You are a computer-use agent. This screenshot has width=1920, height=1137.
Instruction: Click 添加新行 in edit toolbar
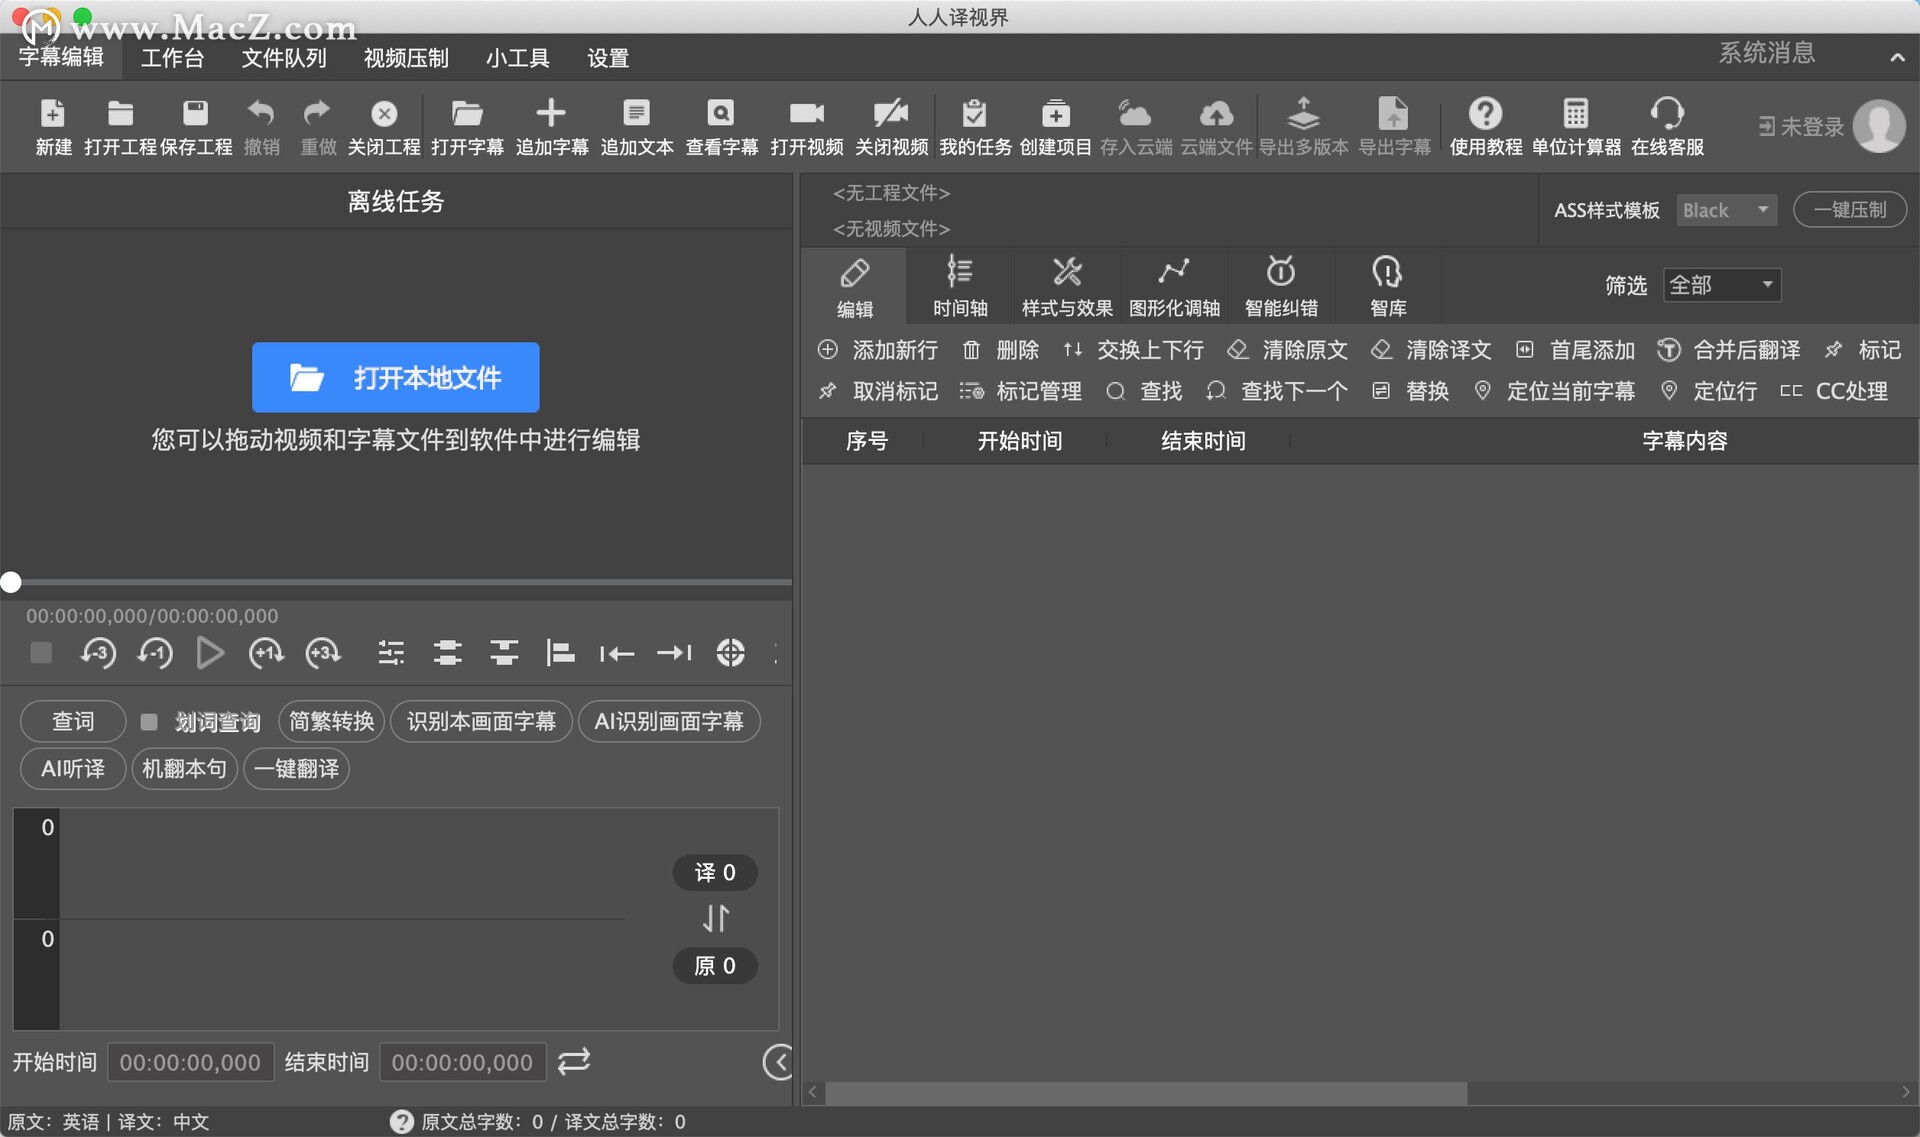[x=878, y=350]
